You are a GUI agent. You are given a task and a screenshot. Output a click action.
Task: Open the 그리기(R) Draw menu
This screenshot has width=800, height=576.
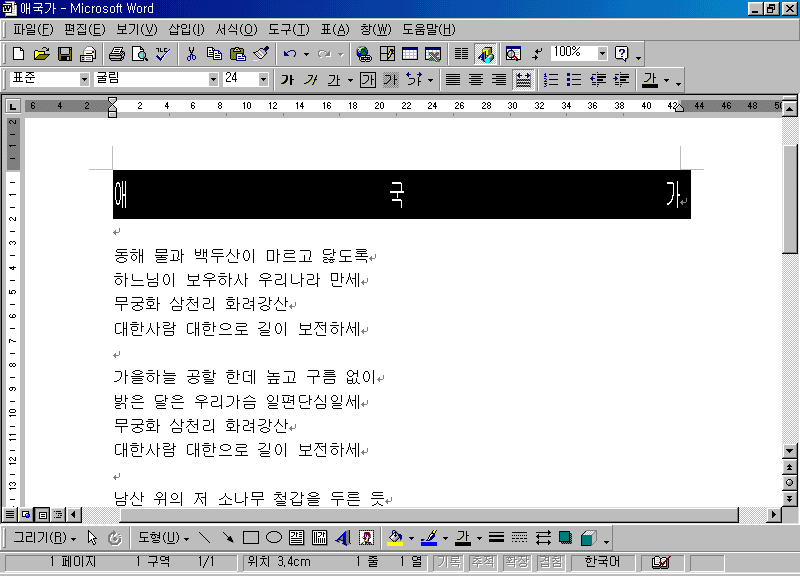tap(44, 538)
